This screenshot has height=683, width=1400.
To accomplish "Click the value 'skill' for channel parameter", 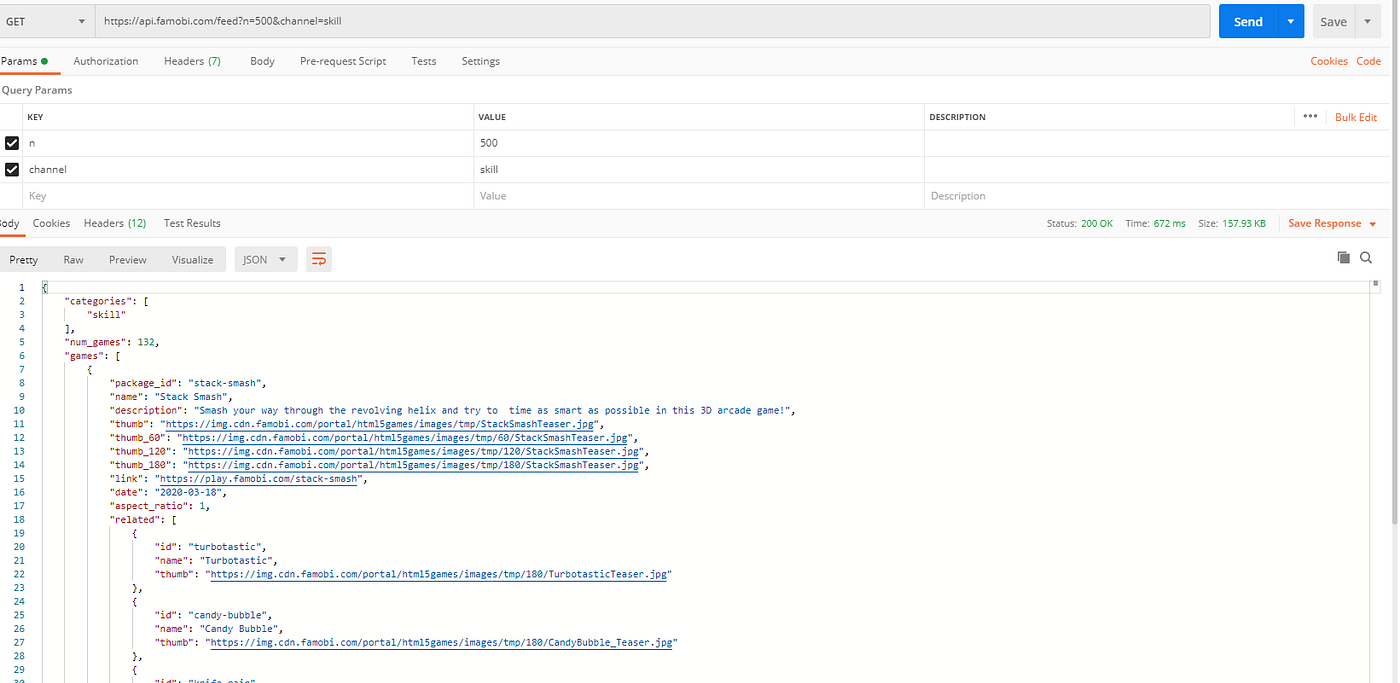I will click(699, 170).
